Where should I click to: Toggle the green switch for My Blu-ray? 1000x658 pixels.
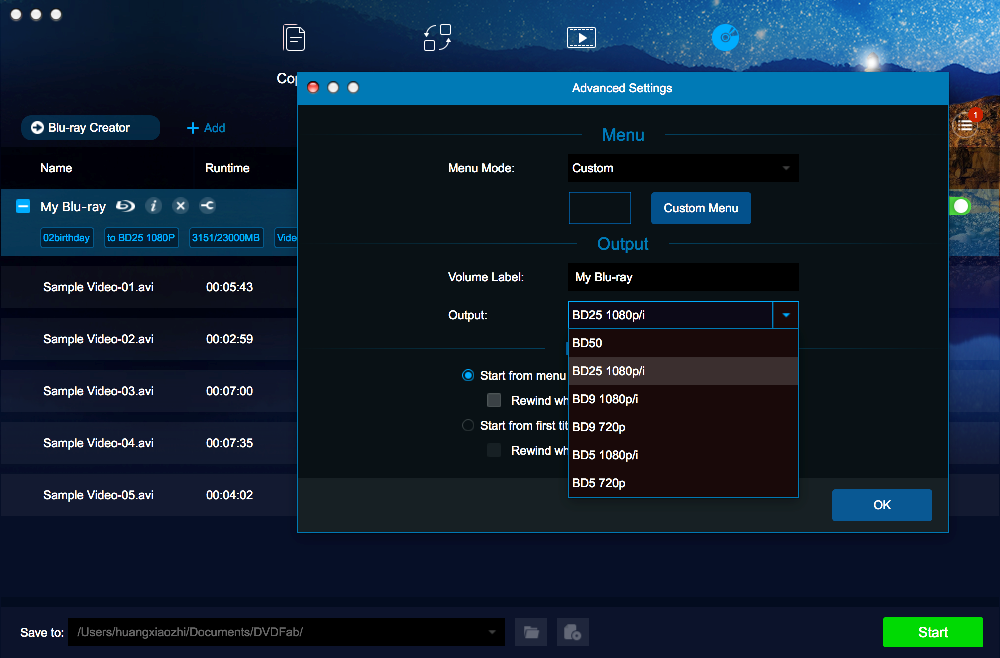(960, 206)
